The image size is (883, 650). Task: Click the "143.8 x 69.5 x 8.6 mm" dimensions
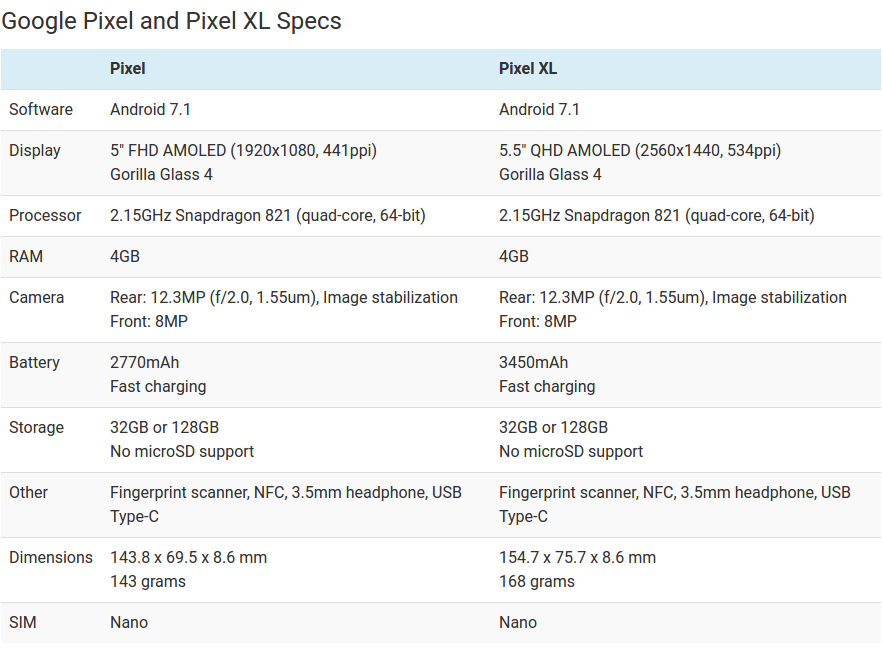point(188,558)
